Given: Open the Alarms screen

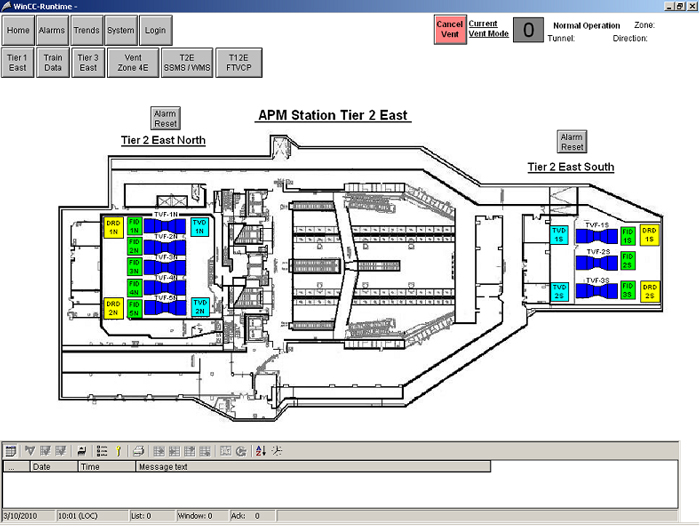Looking at the screenshot, I should tap(52, 31).
